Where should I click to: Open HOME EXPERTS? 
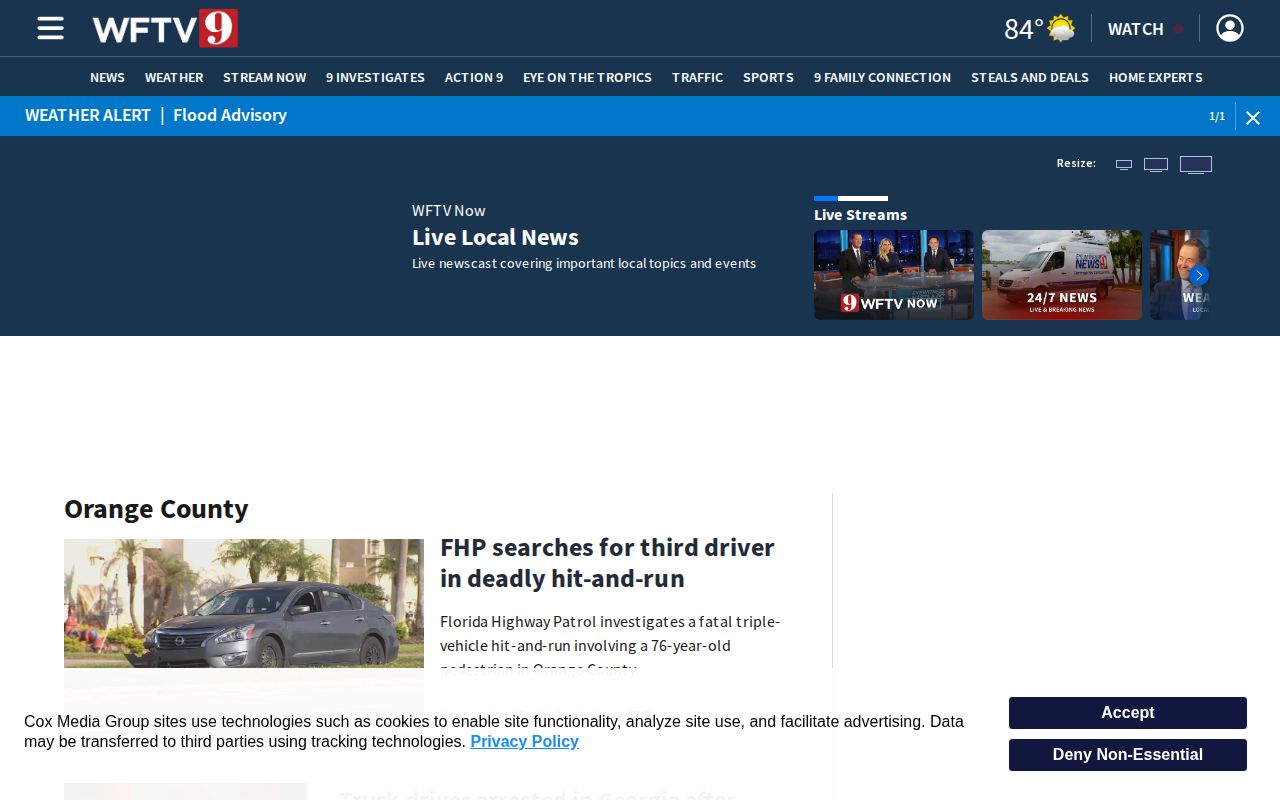(x=1156, y=77)
